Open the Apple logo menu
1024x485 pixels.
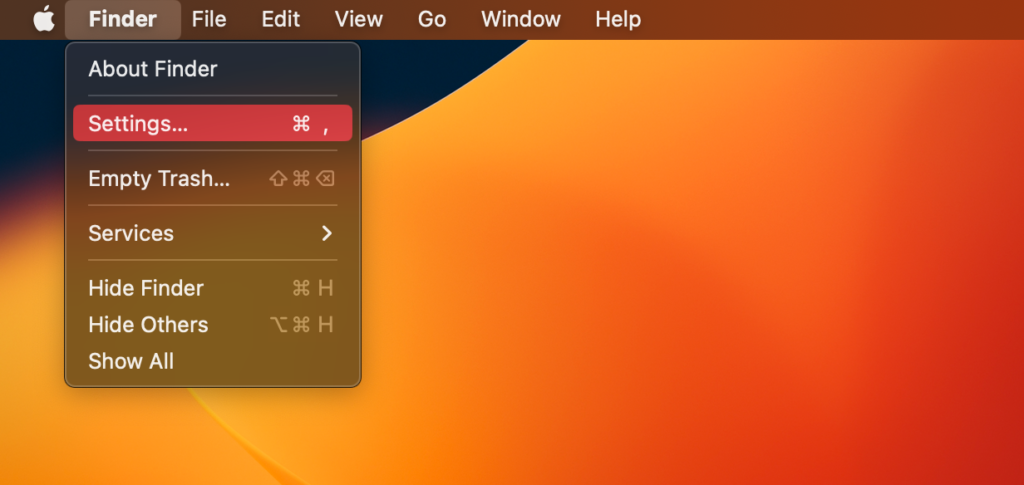[44, 19]
